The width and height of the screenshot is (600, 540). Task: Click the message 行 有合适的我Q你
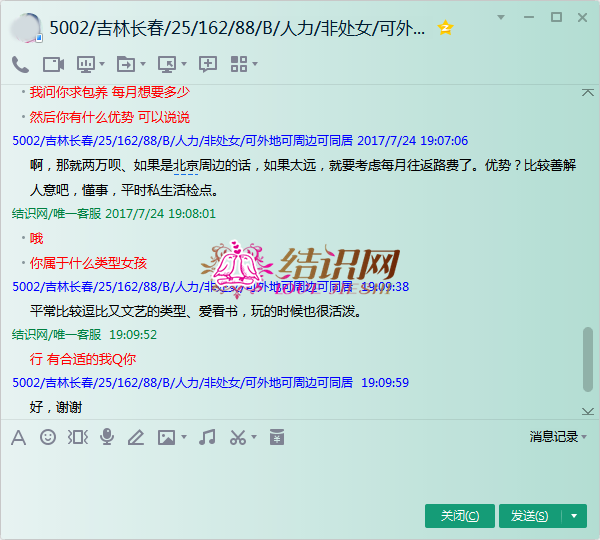(x=83, y=359)
